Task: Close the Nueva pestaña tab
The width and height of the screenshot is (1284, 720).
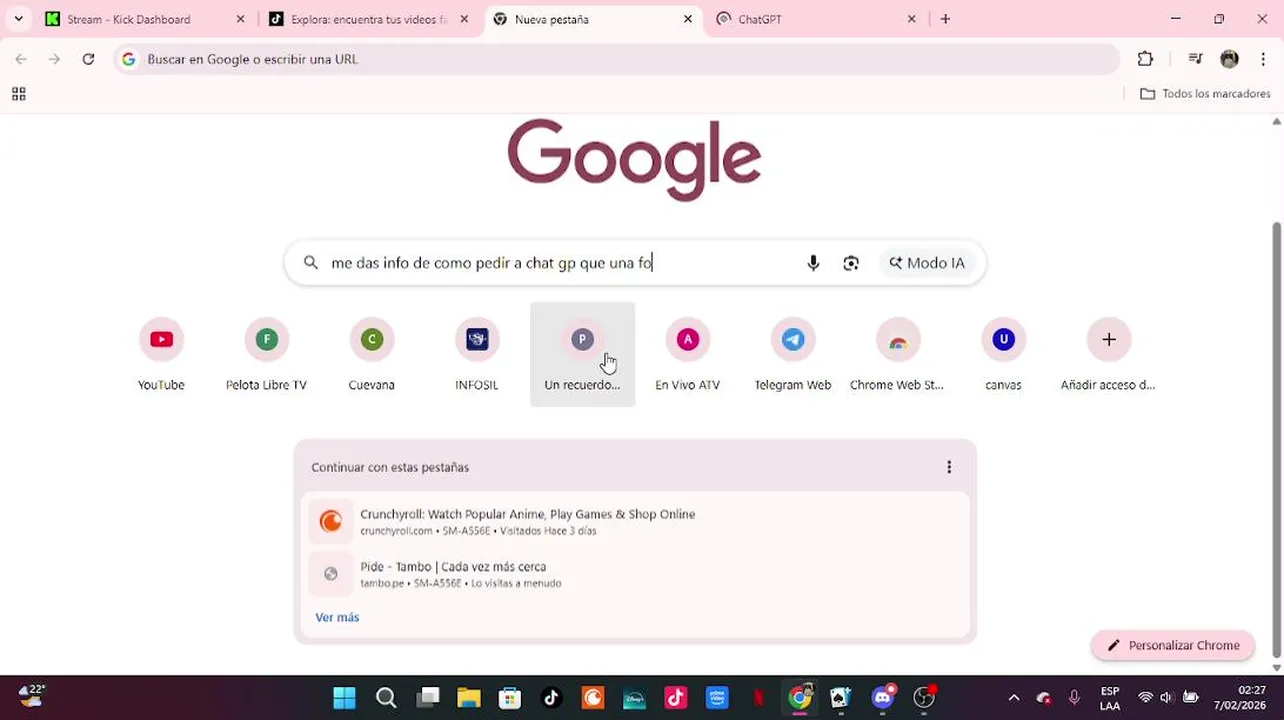Action: click(688, 19)
